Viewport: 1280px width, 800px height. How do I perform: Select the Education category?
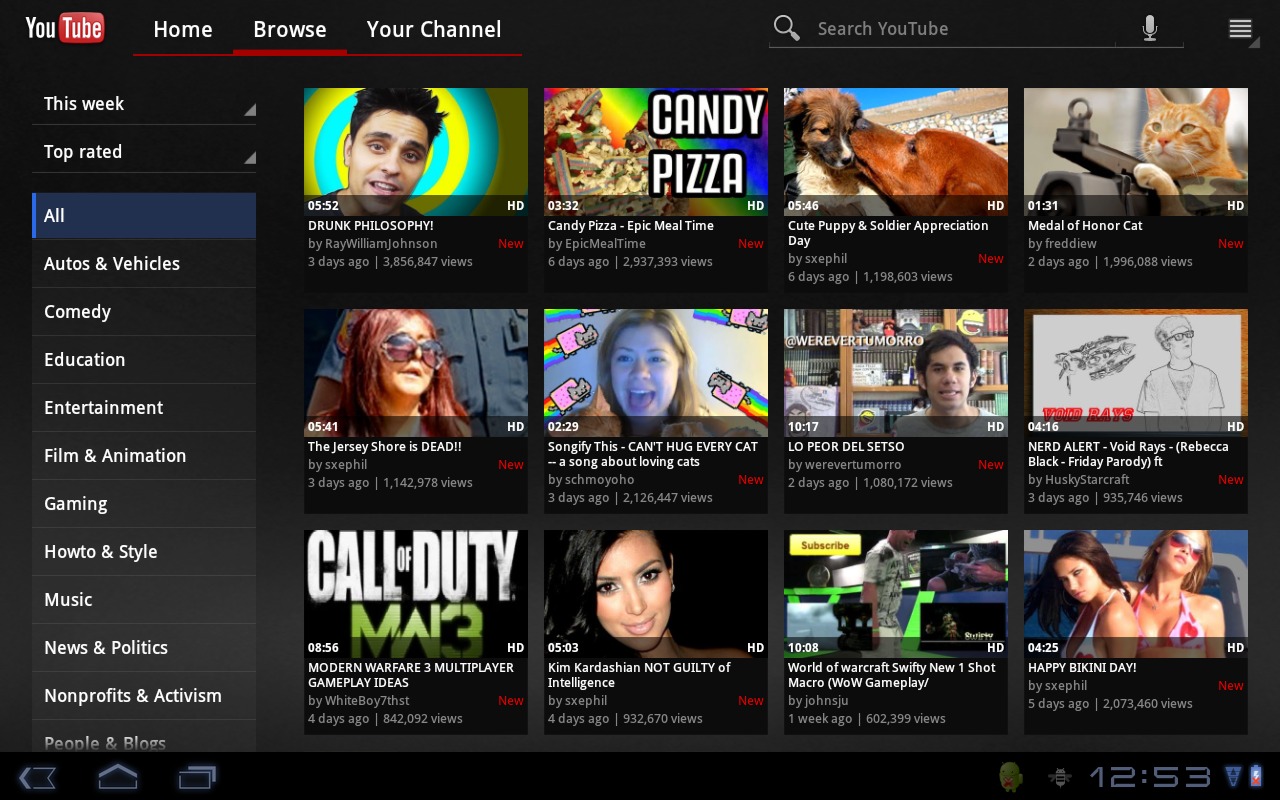coord(144,360)
